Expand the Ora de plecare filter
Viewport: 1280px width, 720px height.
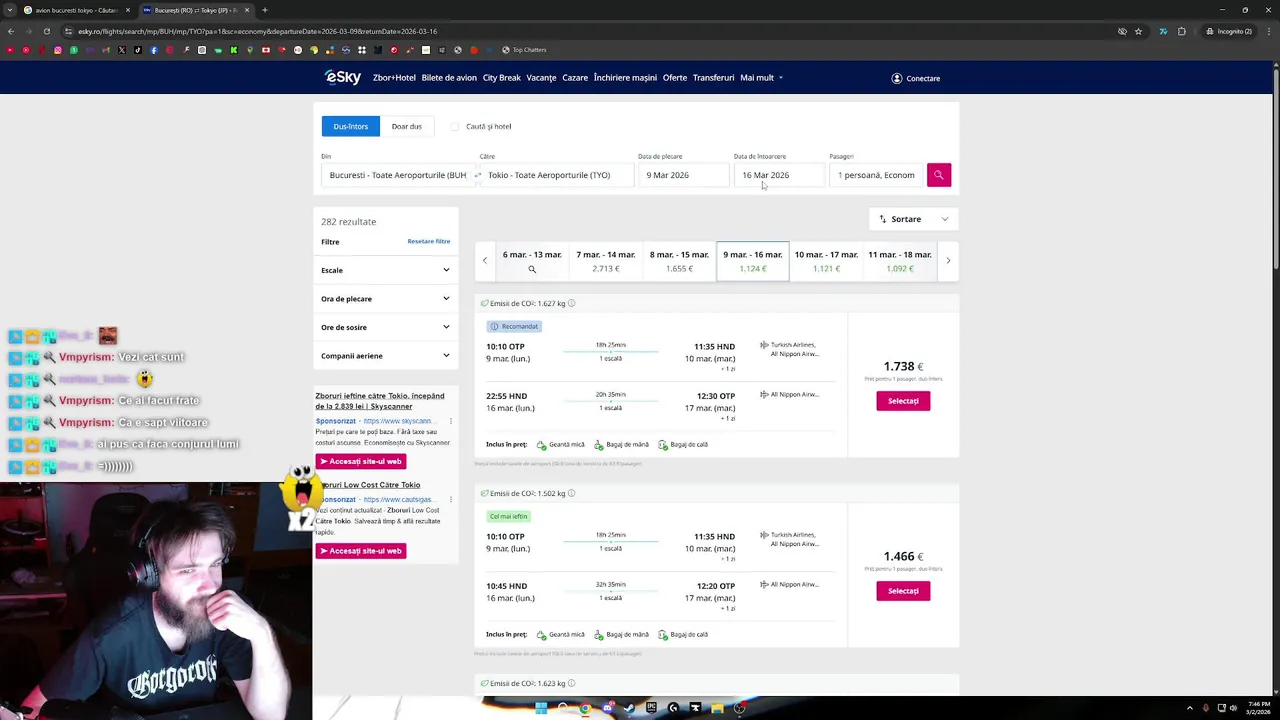tap(385, 299)
